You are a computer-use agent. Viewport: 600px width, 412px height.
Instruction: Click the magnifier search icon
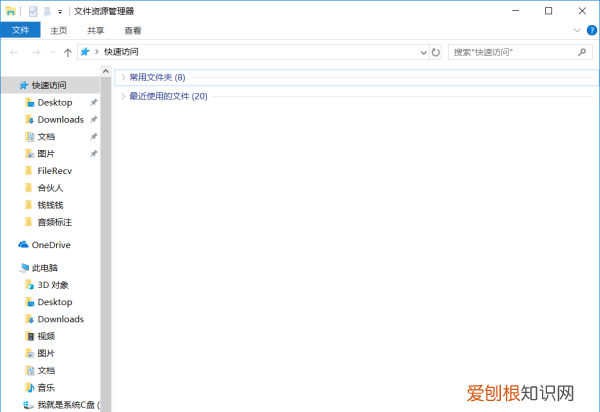[x=582, y=52]
